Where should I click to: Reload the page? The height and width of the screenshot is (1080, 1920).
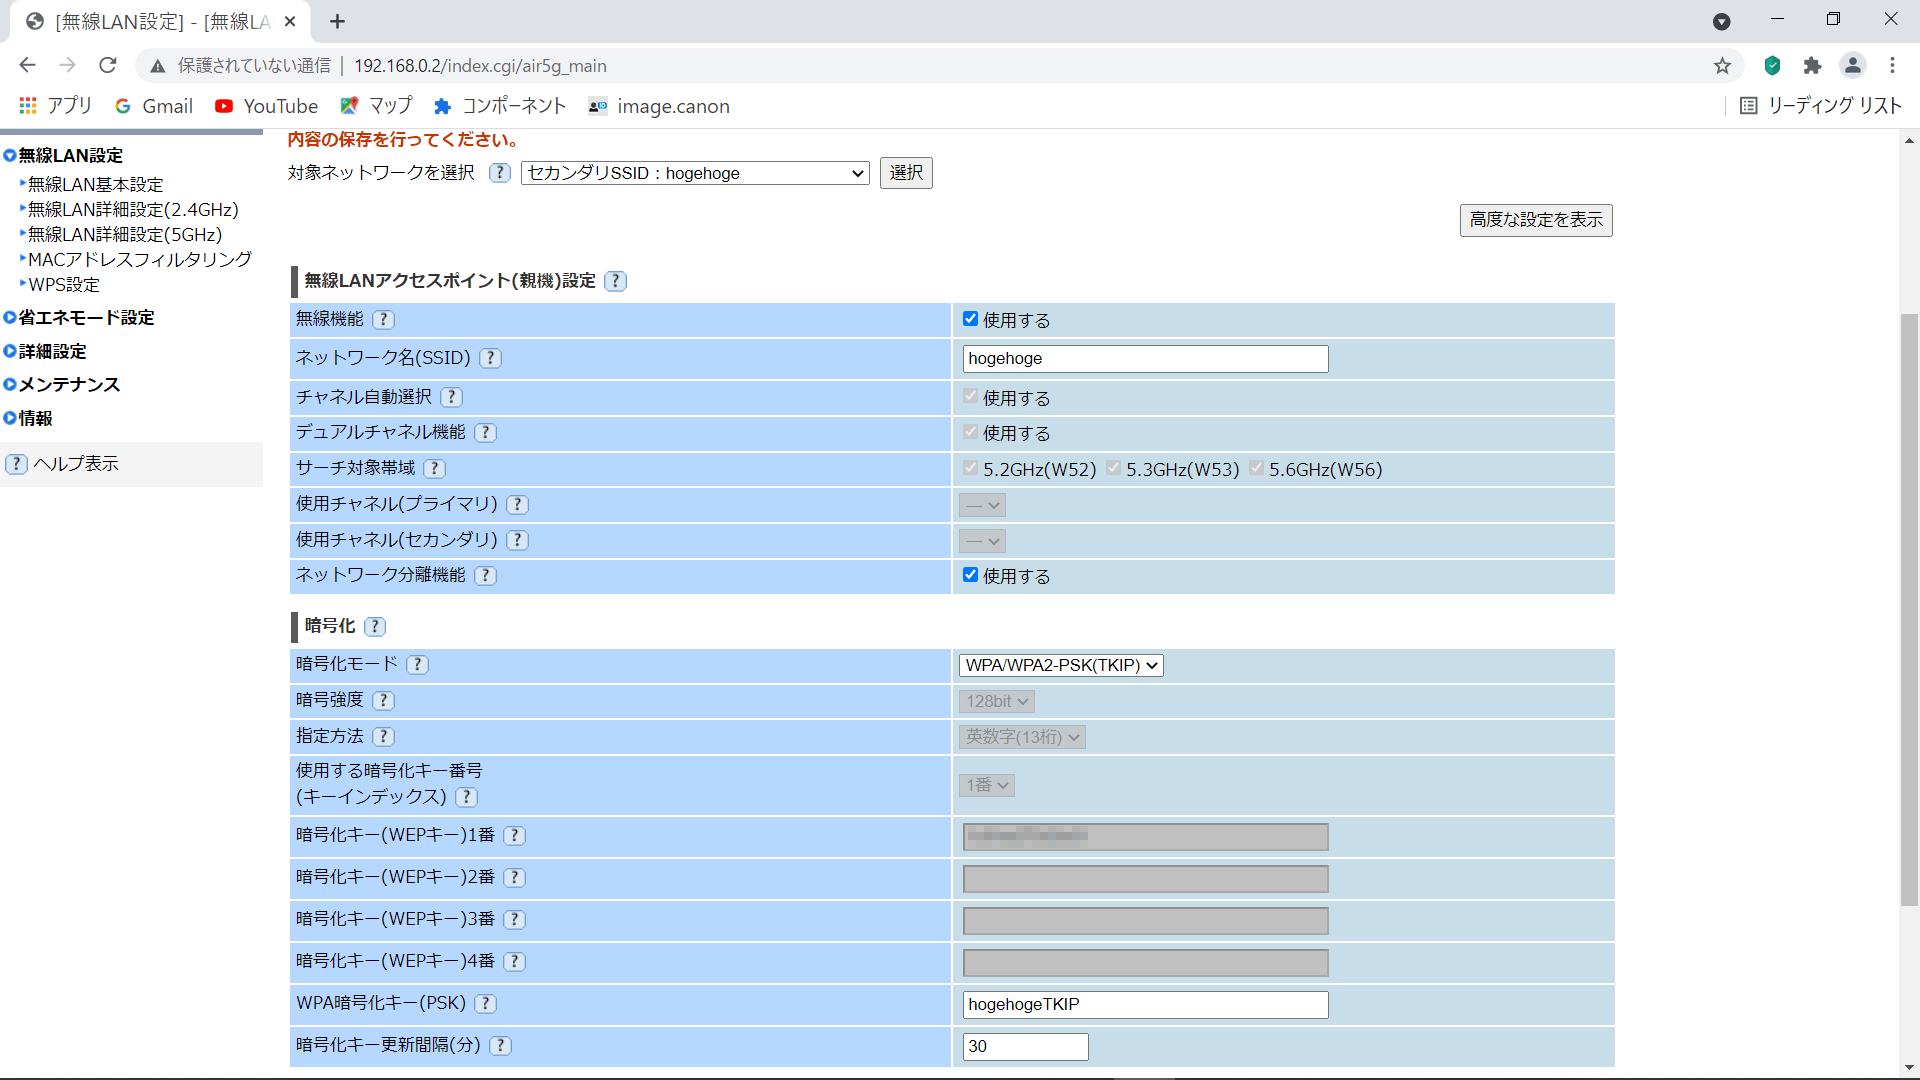[108, 66]
